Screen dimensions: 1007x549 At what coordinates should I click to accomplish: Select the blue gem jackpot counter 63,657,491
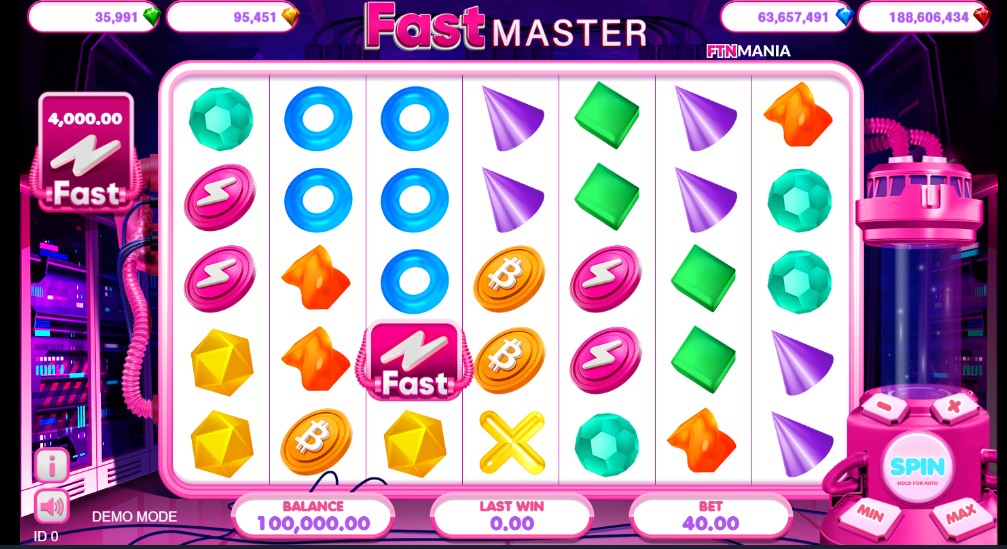tap(787, 17)
